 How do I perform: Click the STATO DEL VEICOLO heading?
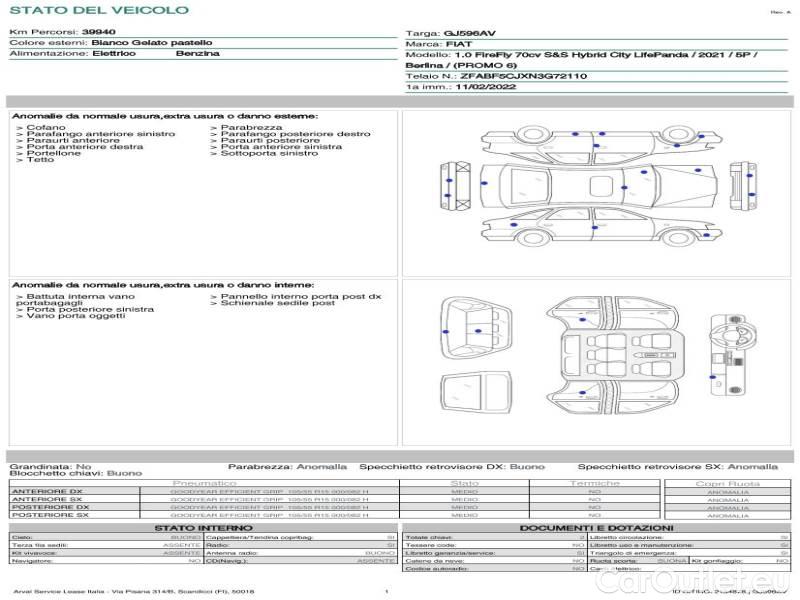tap(98, 10)
